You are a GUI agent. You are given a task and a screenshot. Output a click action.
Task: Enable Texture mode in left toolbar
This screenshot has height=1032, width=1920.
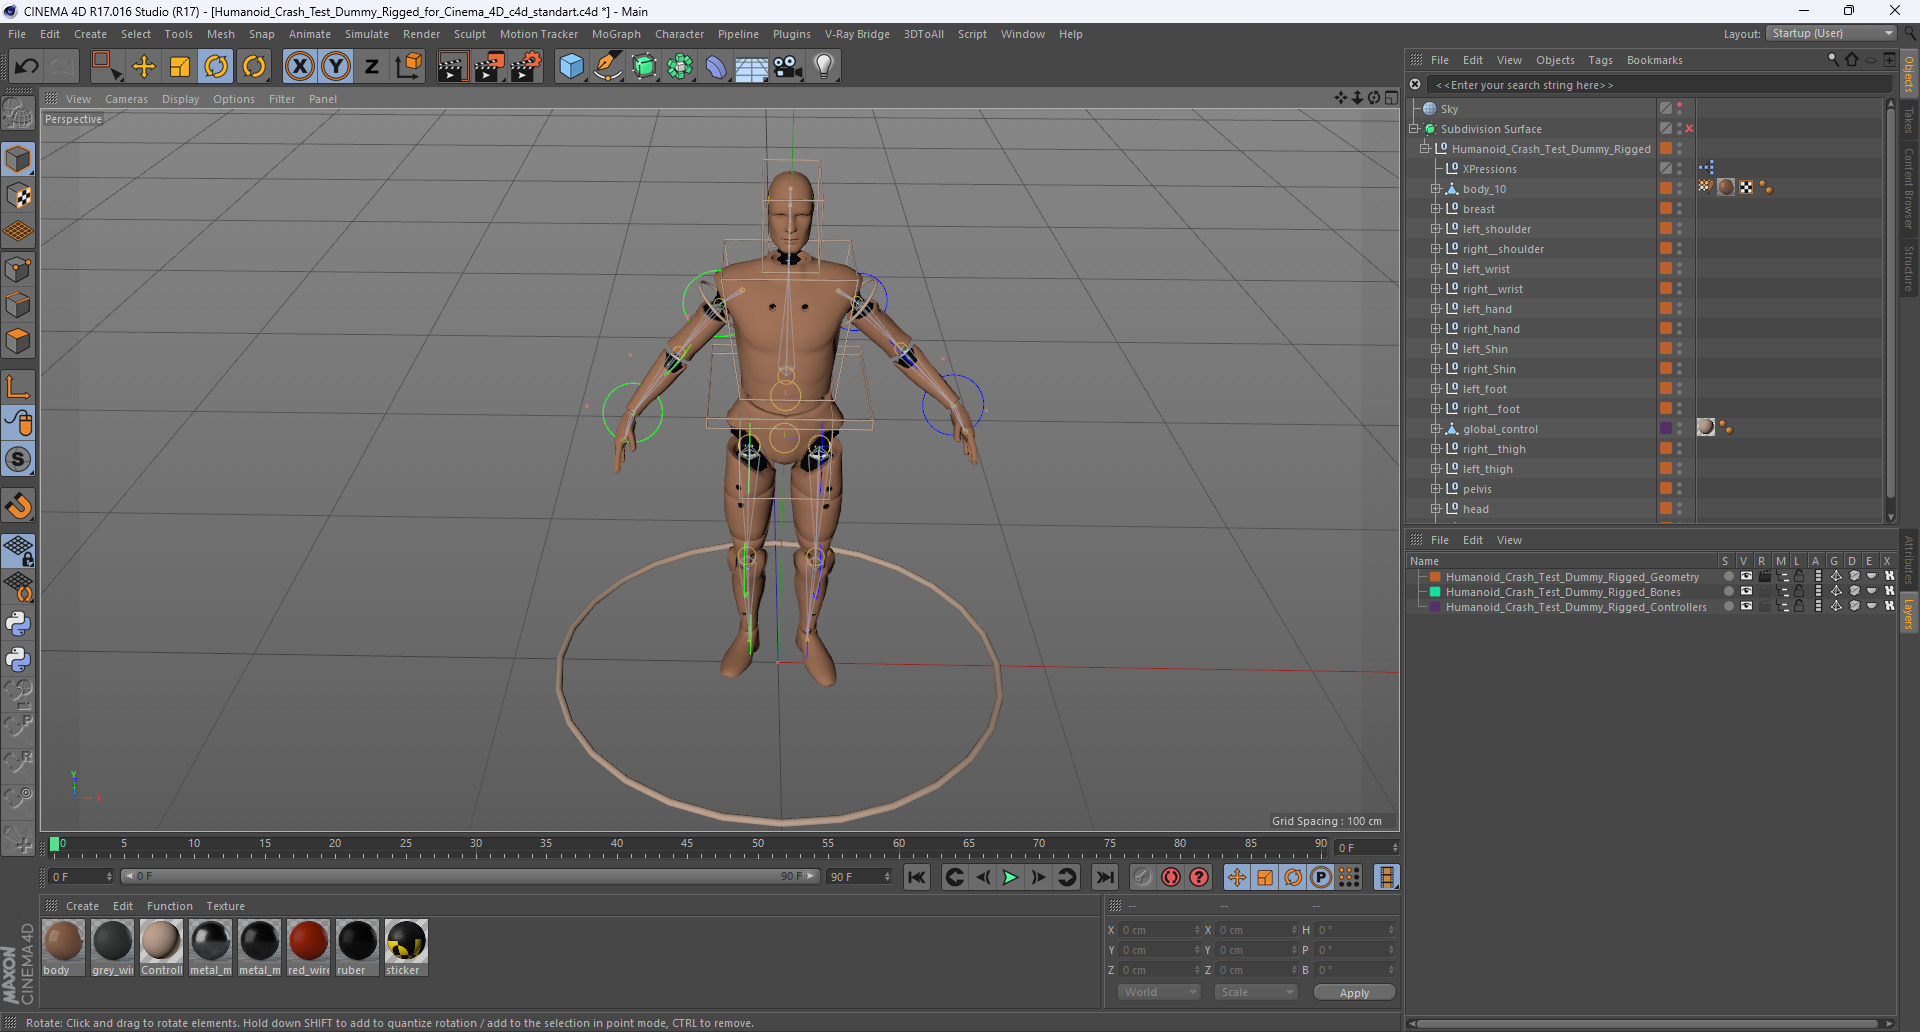(x=18, y=196)
